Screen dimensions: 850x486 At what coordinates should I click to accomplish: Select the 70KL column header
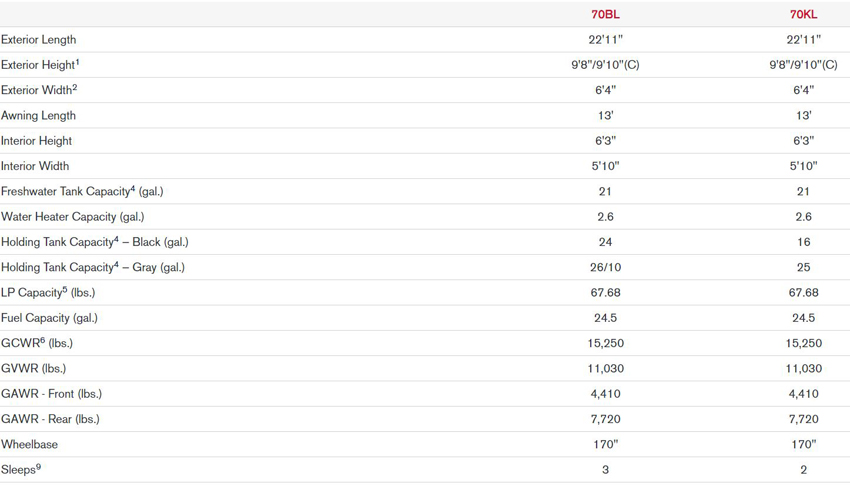coord(803,14)
